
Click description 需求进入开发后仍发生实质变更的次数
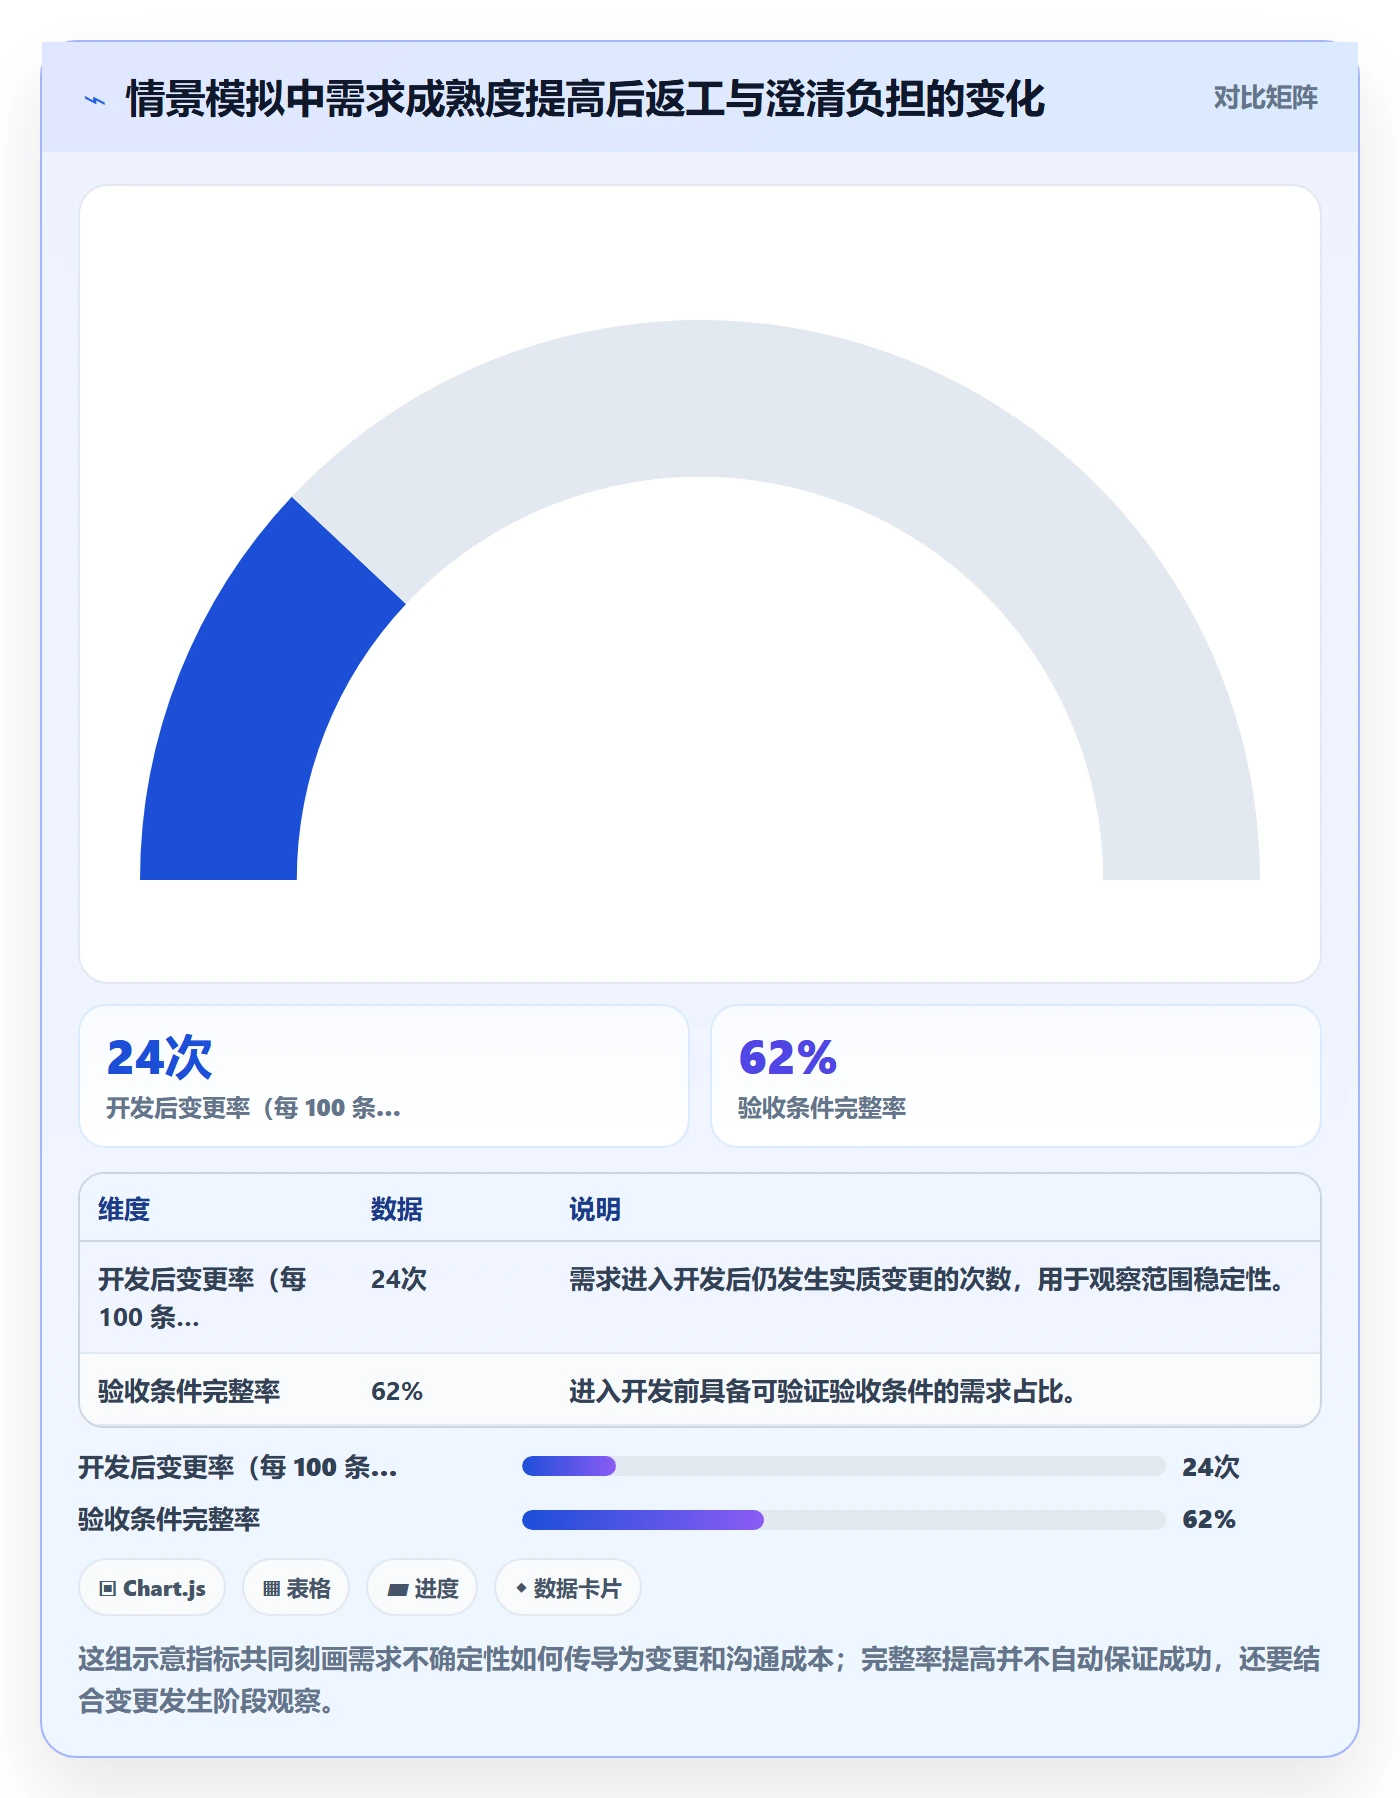click(x=928, y=1279)
